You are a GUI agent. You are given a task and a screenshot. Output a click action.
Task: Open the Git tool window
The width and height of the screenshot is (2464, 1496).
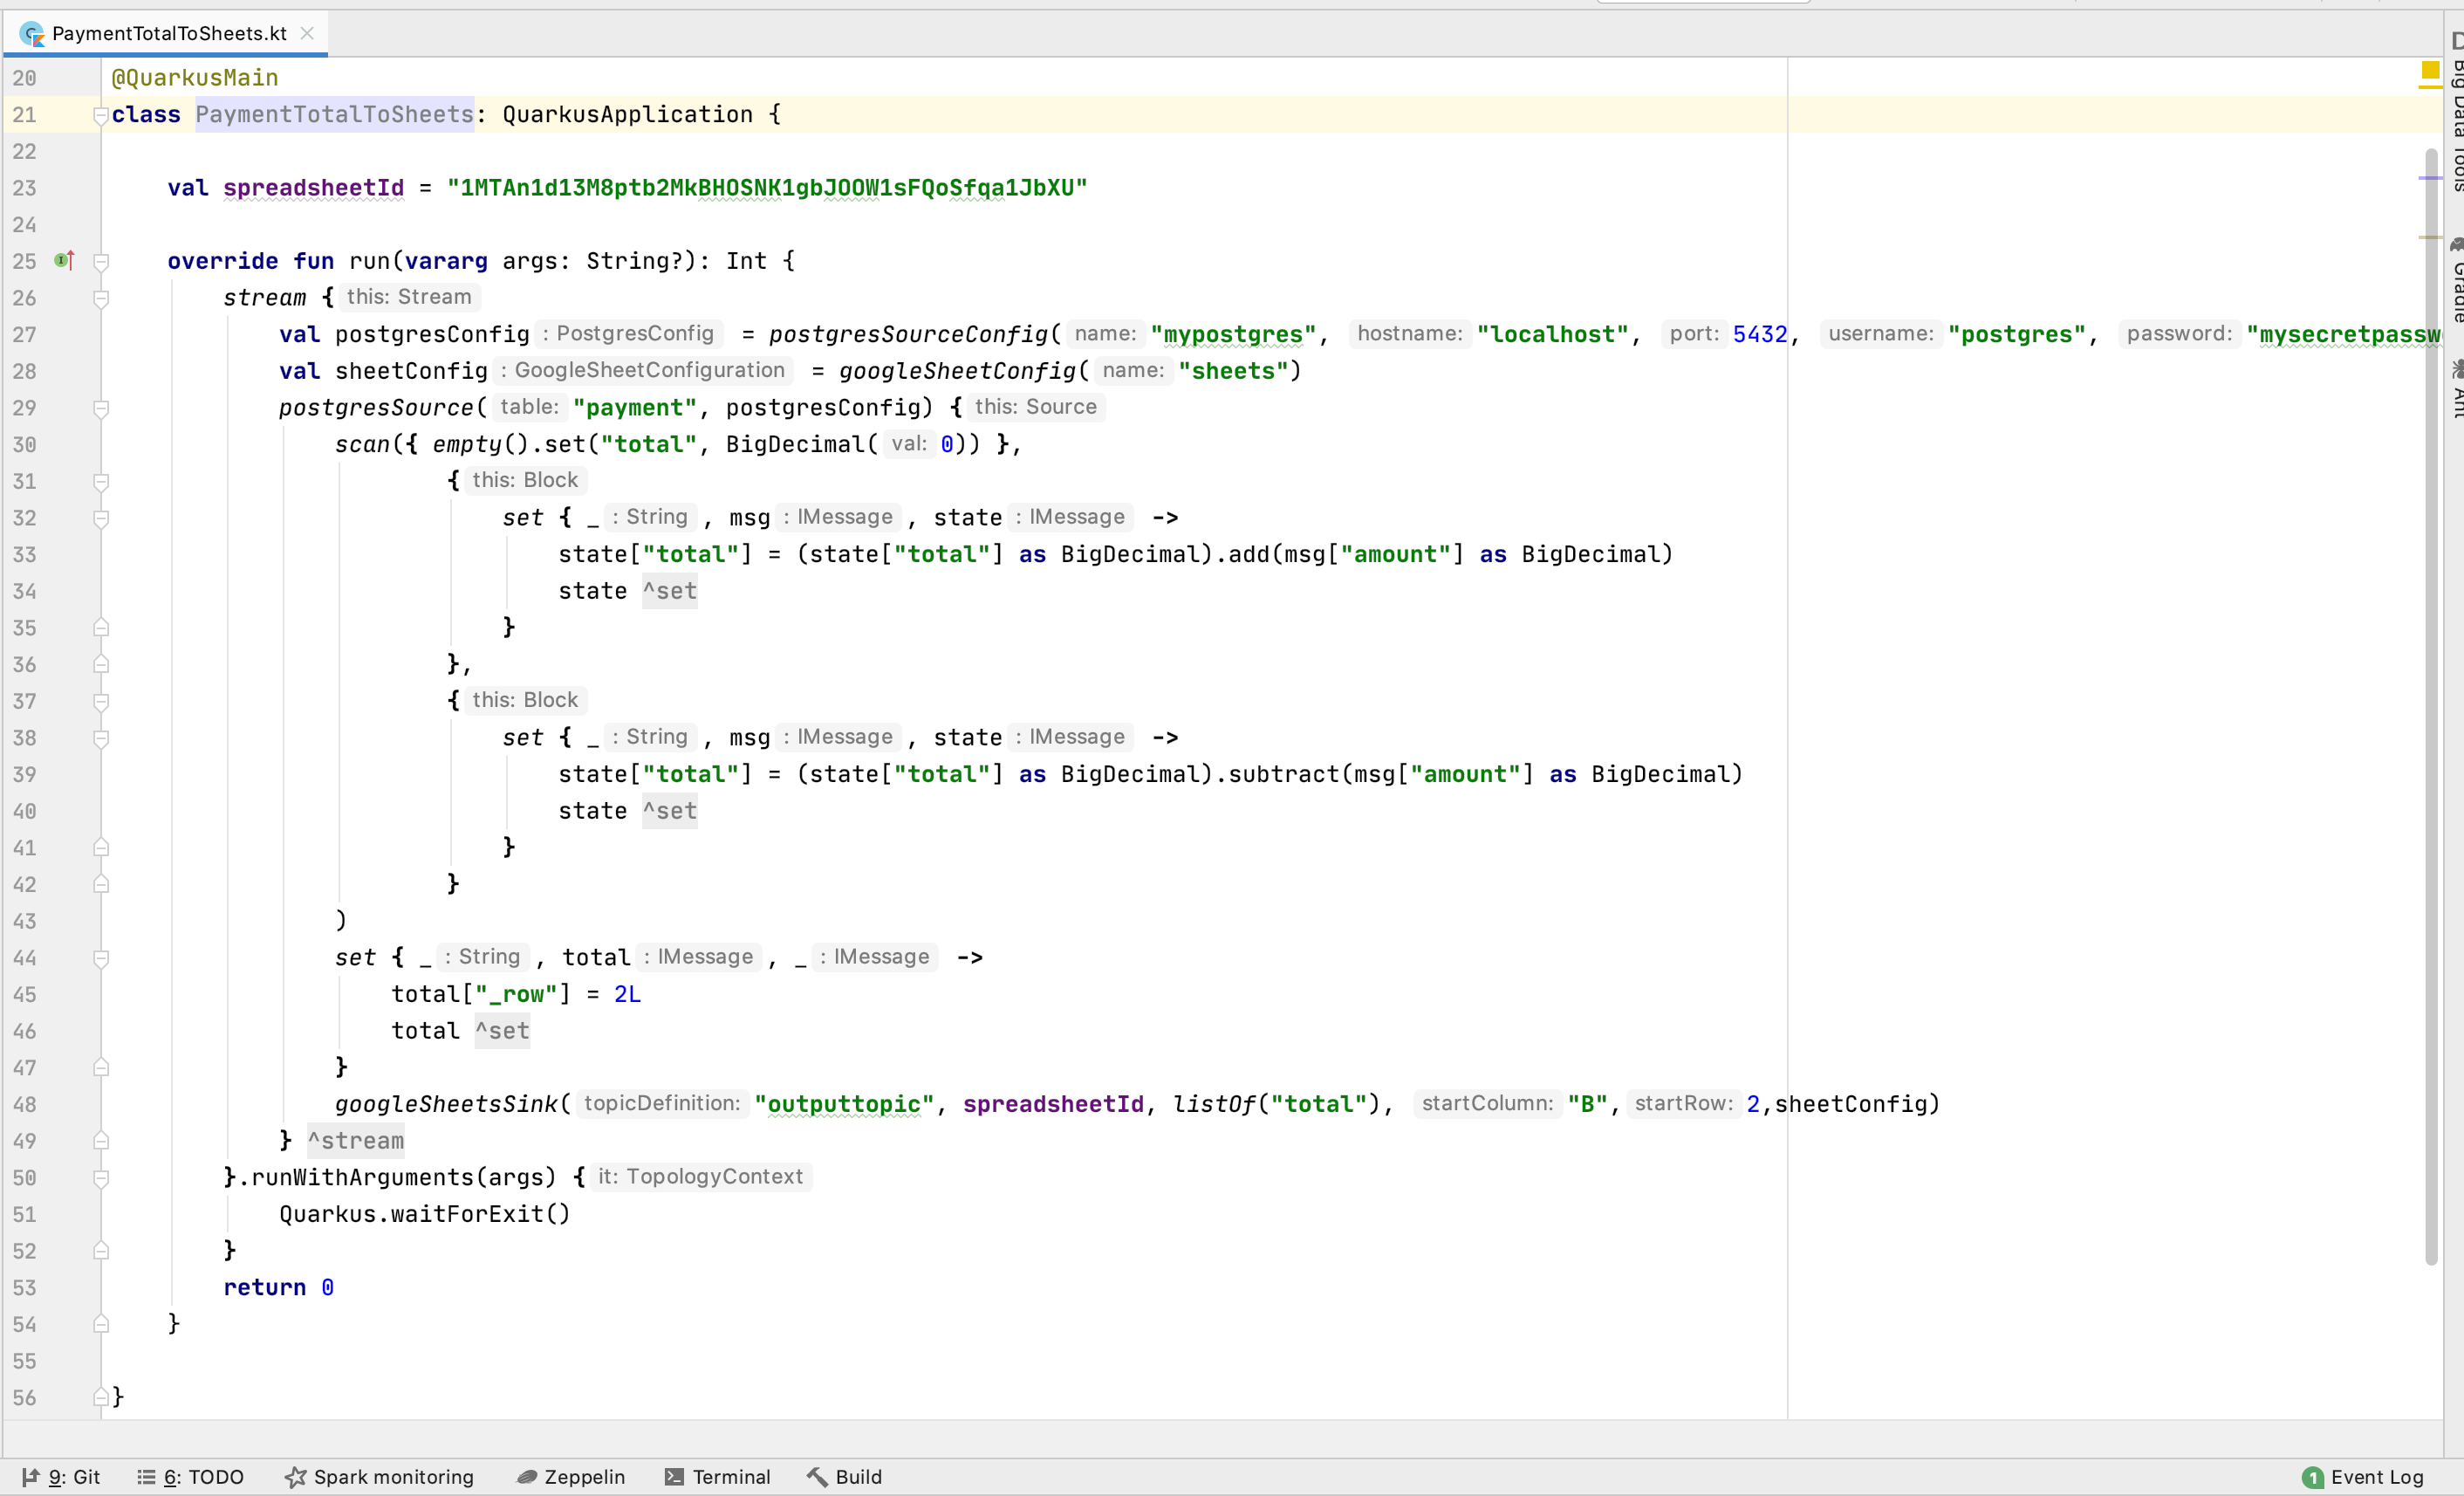[62, 1477]
